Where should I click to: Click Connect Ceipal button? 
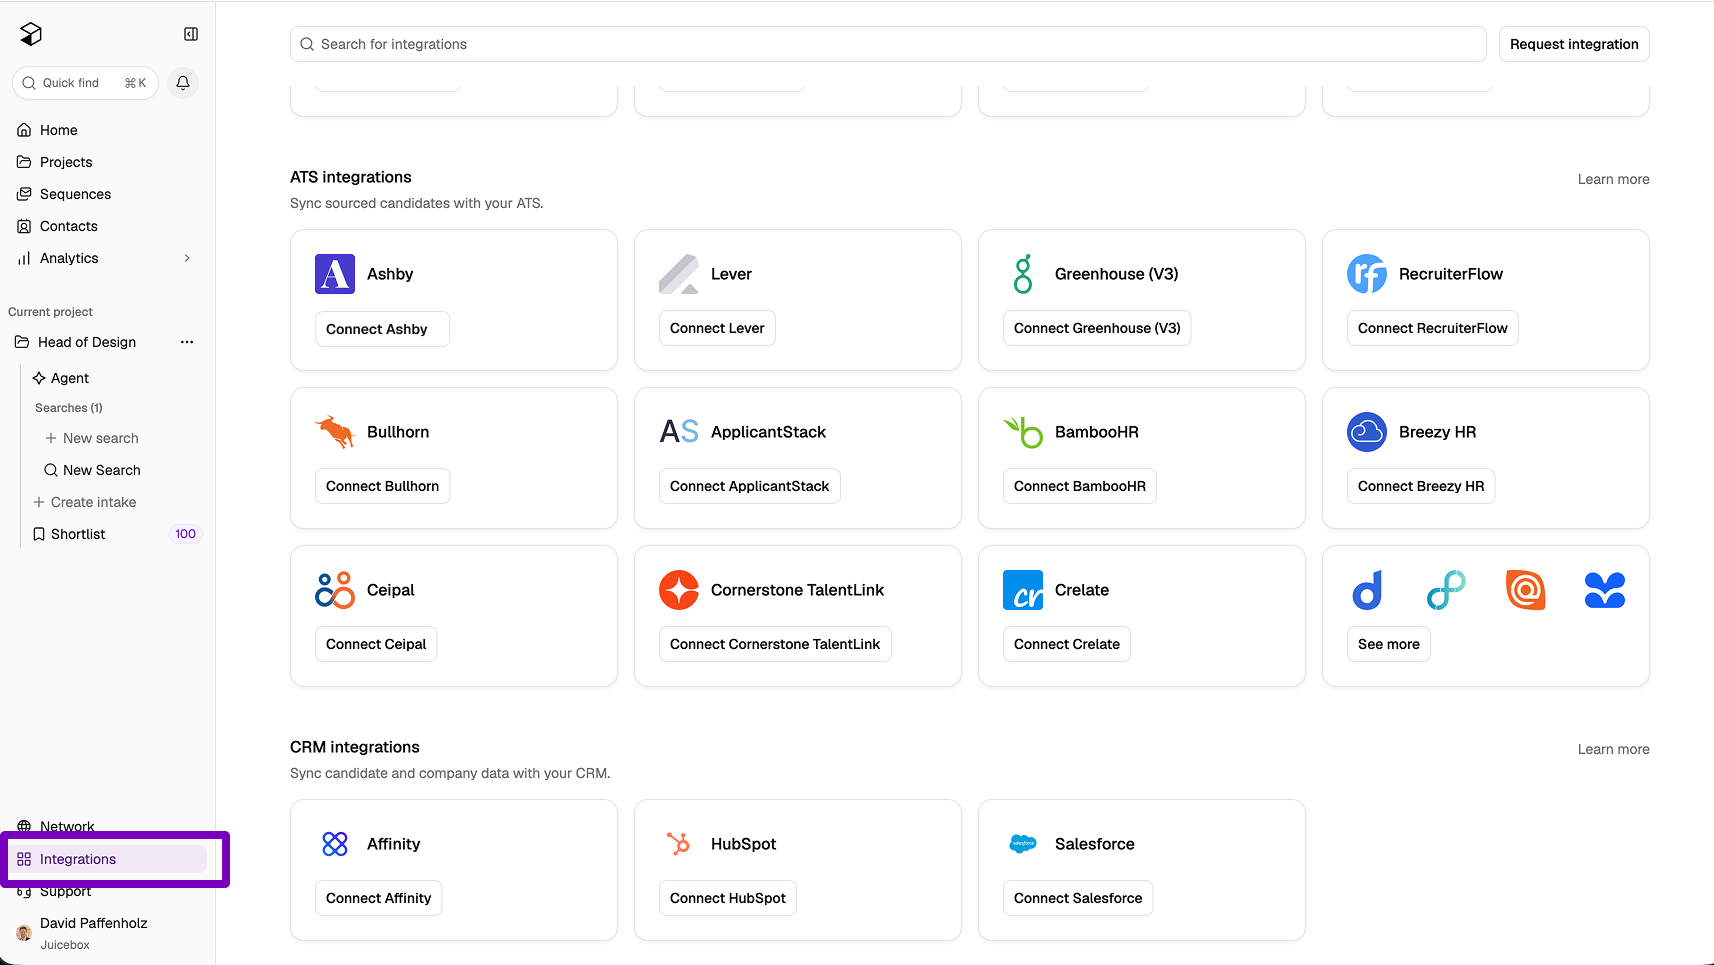pyautogui.click(x=376, y=644)
